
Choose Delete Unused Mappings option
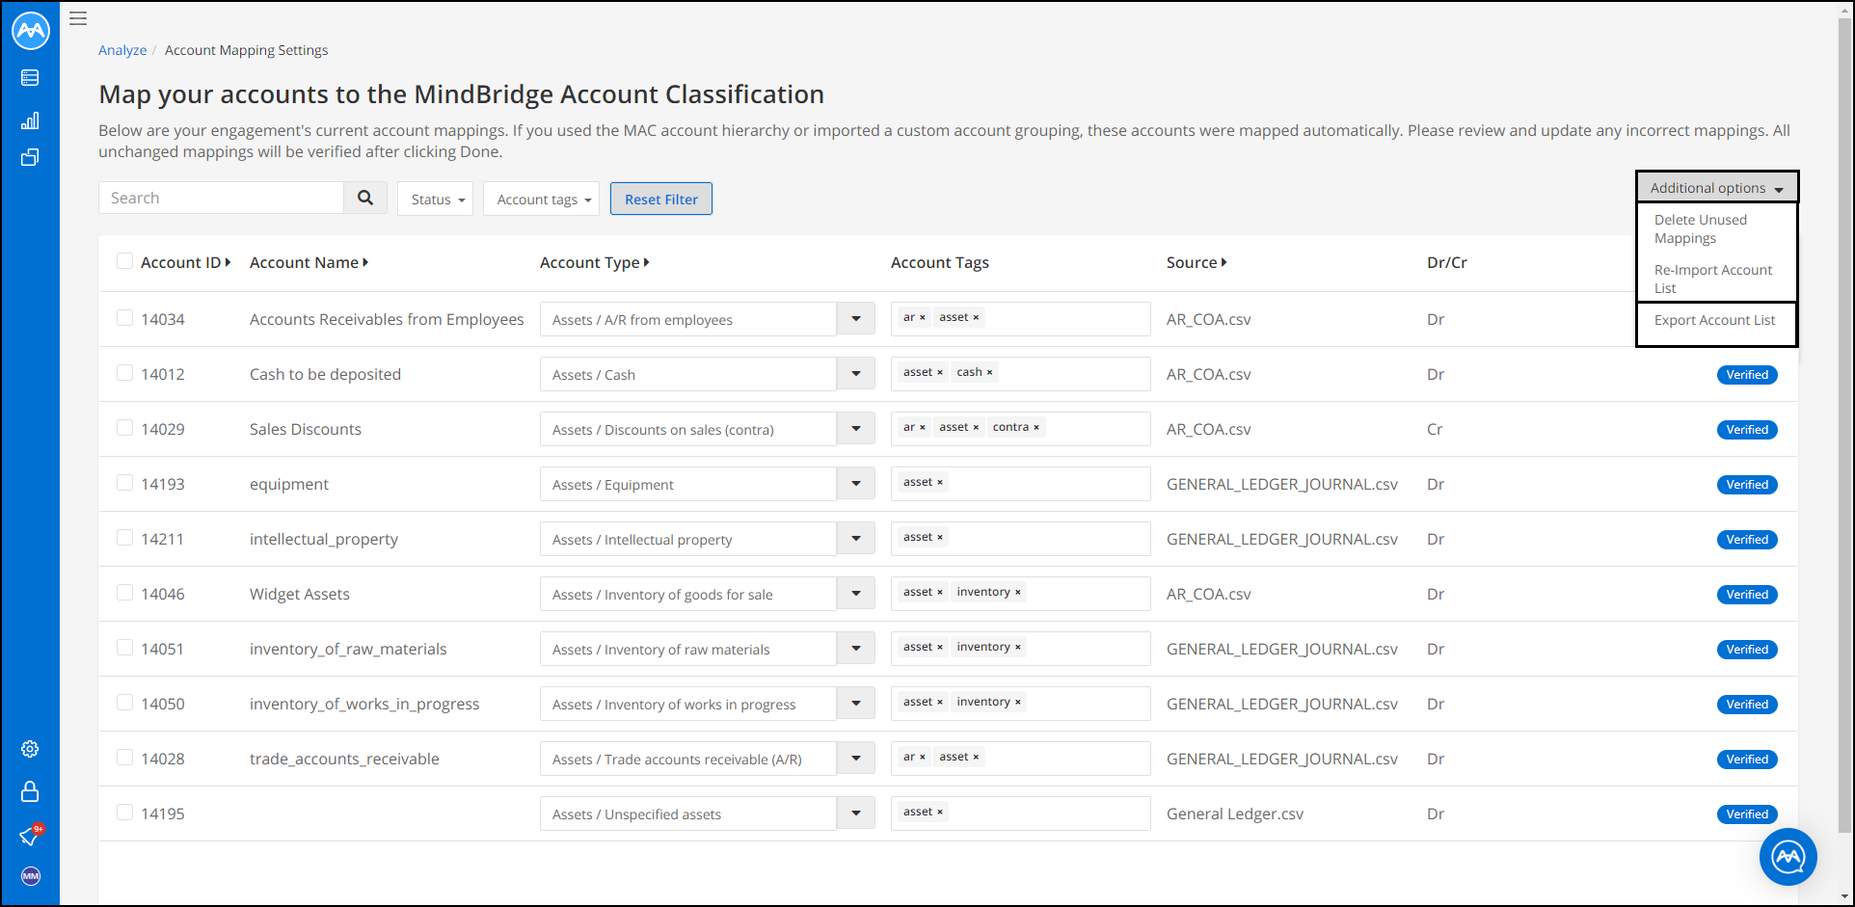[x=1700, y=229]
